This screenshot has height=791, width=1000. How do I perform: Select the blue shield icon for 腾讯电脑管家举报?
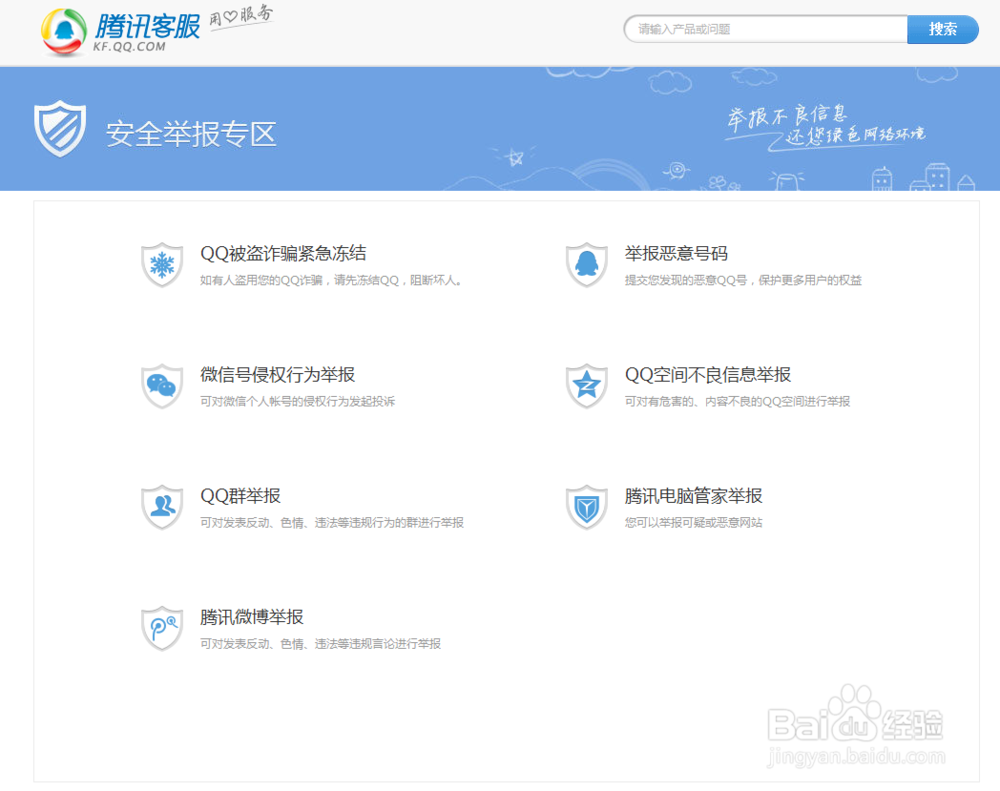point(586,507)
